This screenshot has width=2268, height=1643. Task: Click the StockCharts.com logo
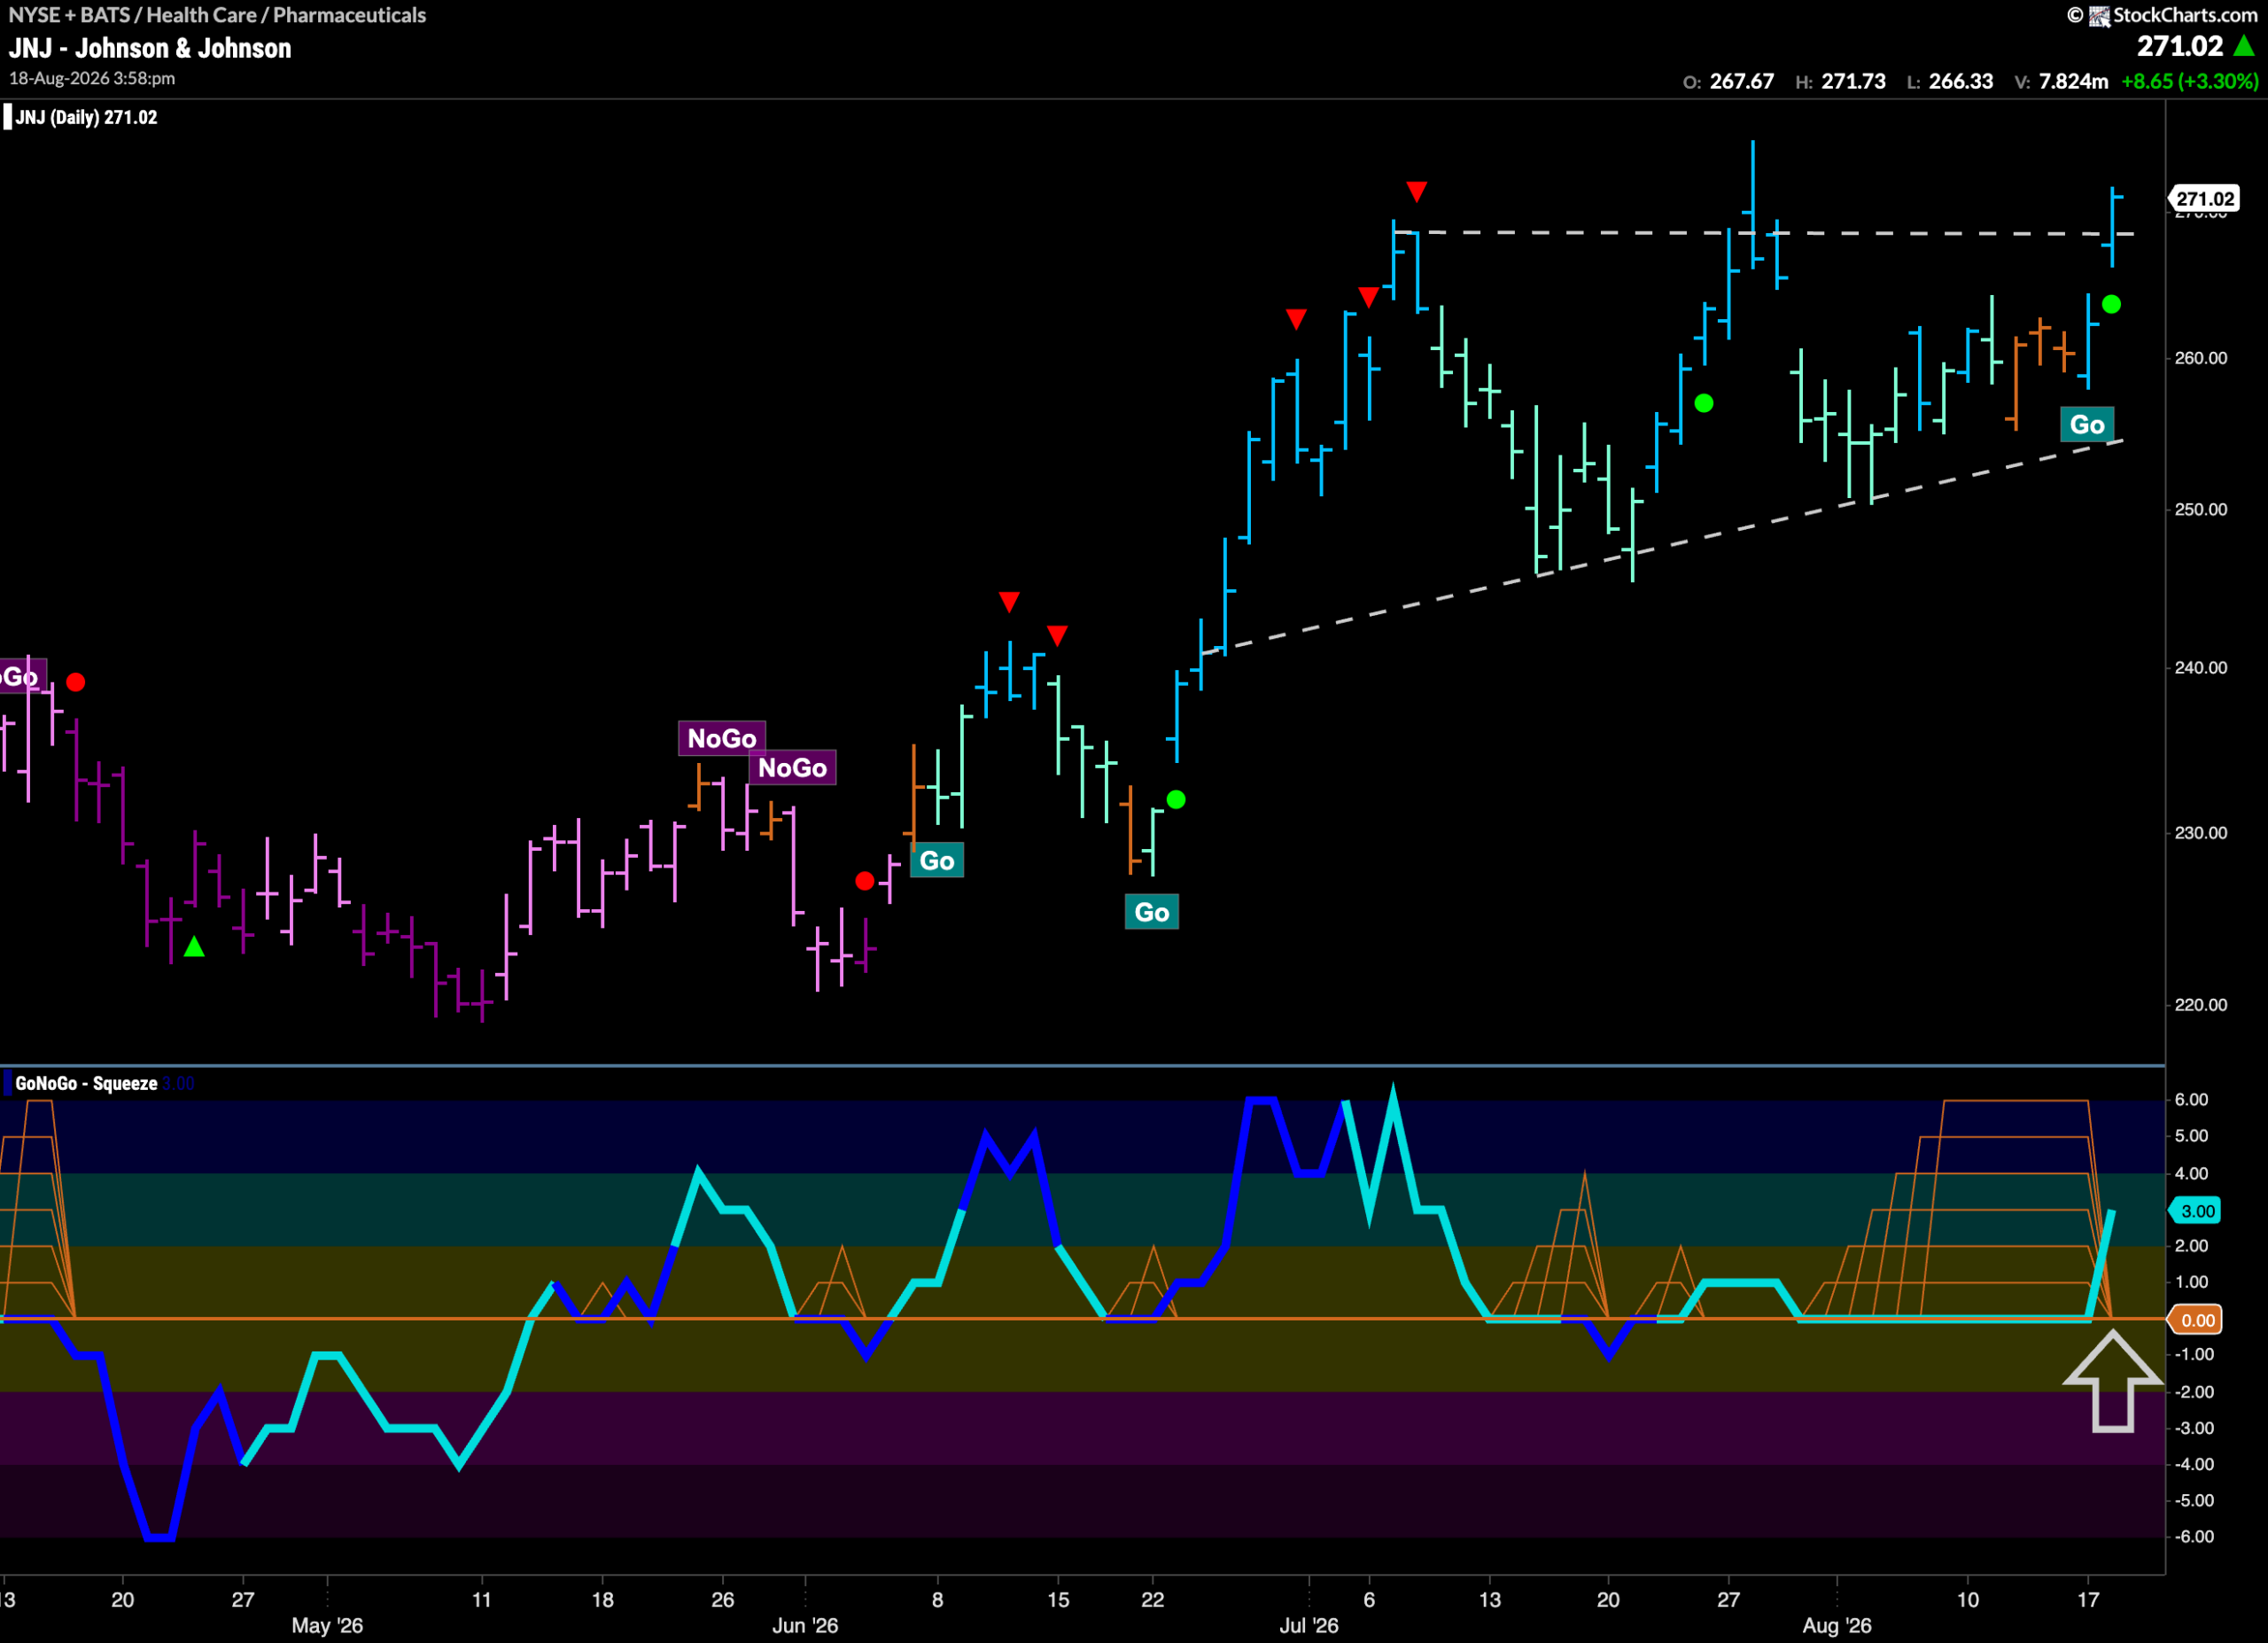pos(2172,15)
